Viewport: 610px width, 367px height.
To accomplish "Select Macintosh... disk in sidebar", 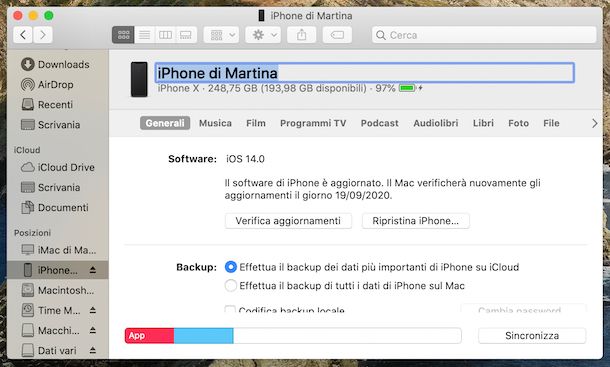I will point(58,290).
